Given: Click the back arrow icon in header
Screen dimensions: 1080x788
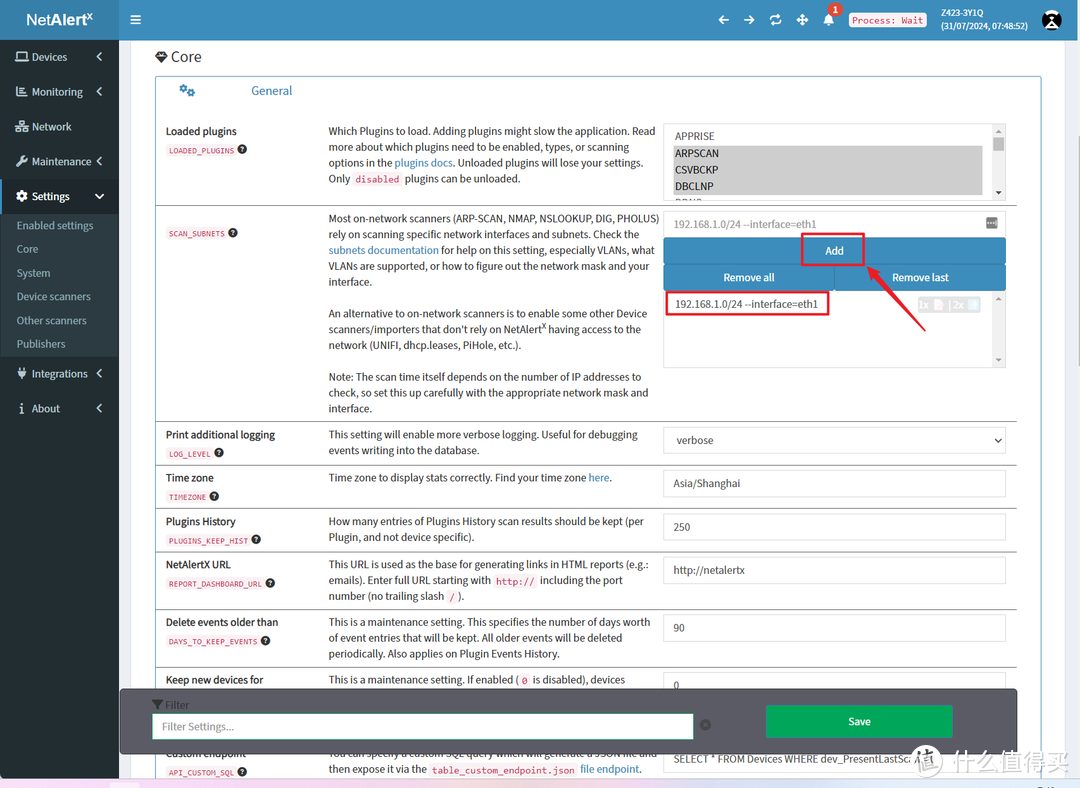Looking at the screenshot, I should tap(723, 19).
